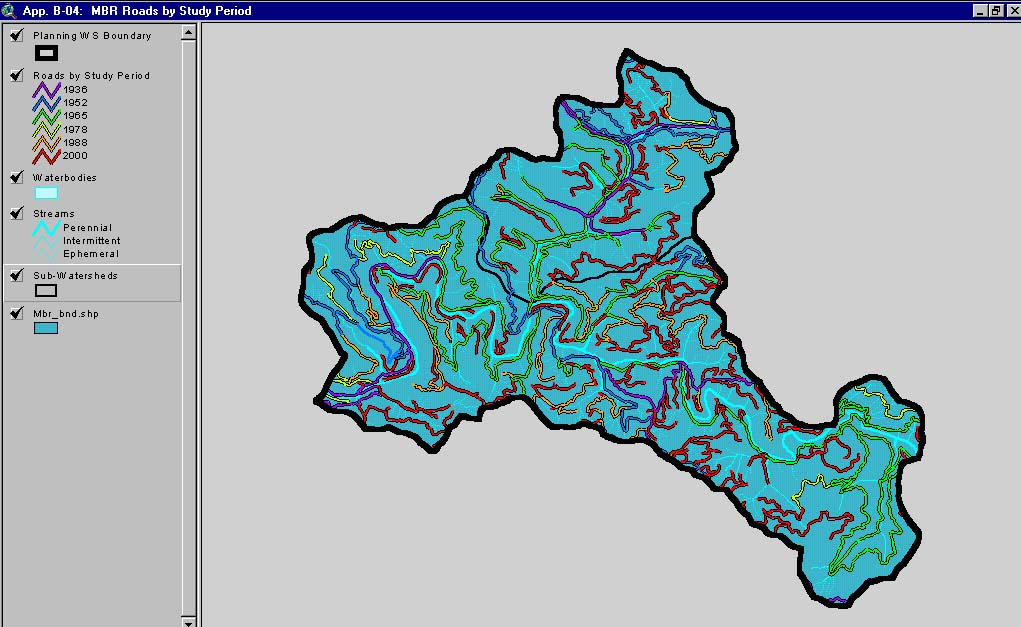Click the Intermittent legend label
The height and width of the screenshot is (627, 1021).
coord(91,241)
